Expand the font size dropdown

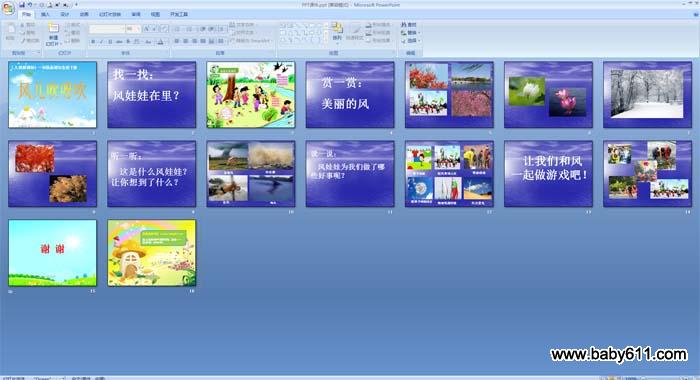[133, 29]
